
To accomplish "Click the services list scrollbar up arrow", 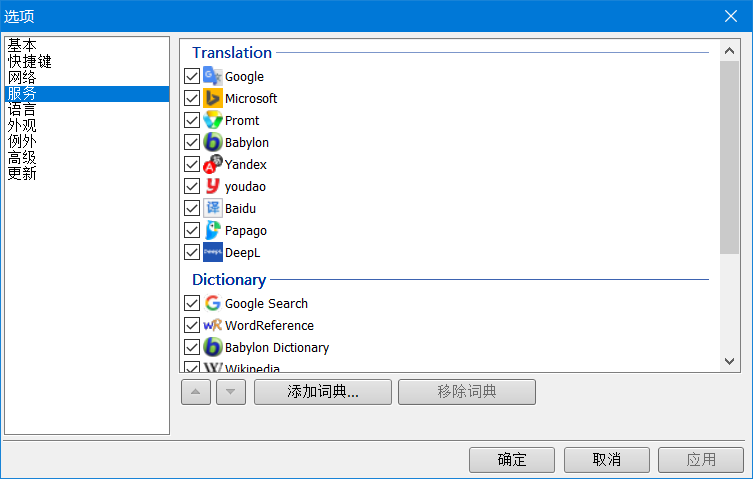I will [729, 50].
